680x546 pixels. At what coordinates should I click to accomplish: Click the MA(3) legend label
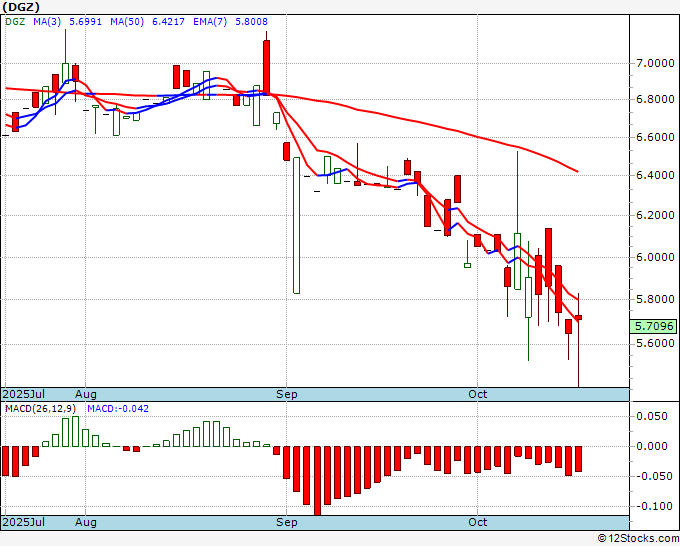(47, 22)
